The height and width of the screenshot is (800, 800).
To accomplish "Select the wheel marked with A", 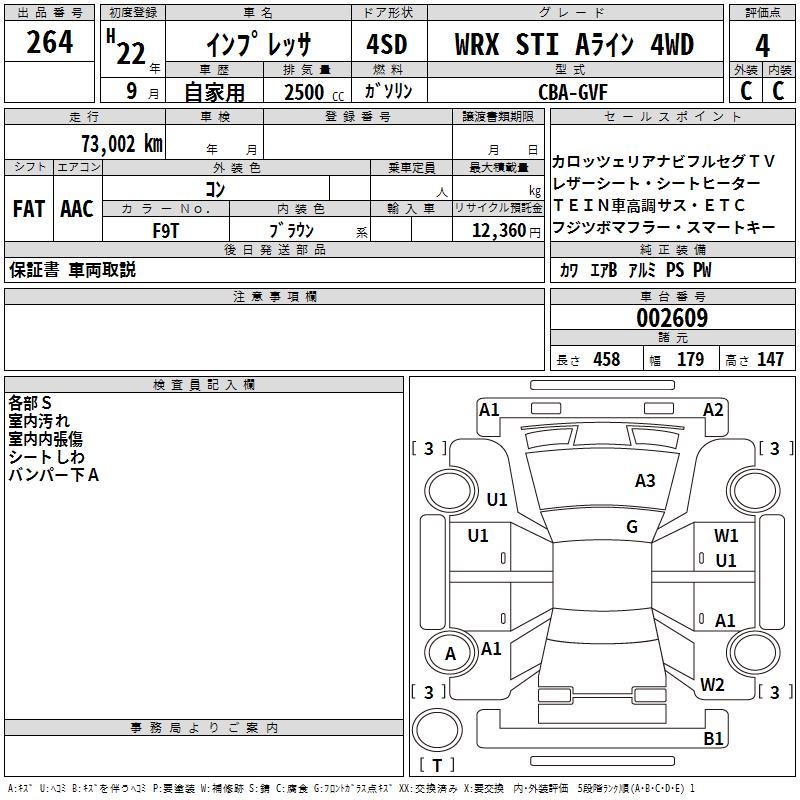I will (451, 653).
